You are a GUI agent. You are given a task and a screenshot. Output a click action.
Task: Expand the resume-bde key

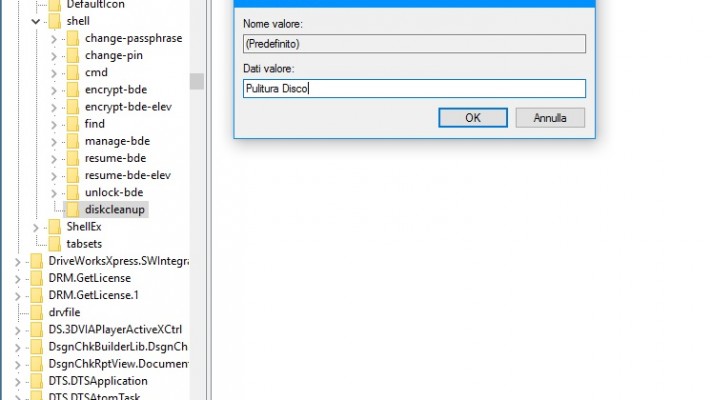[54, 159]
